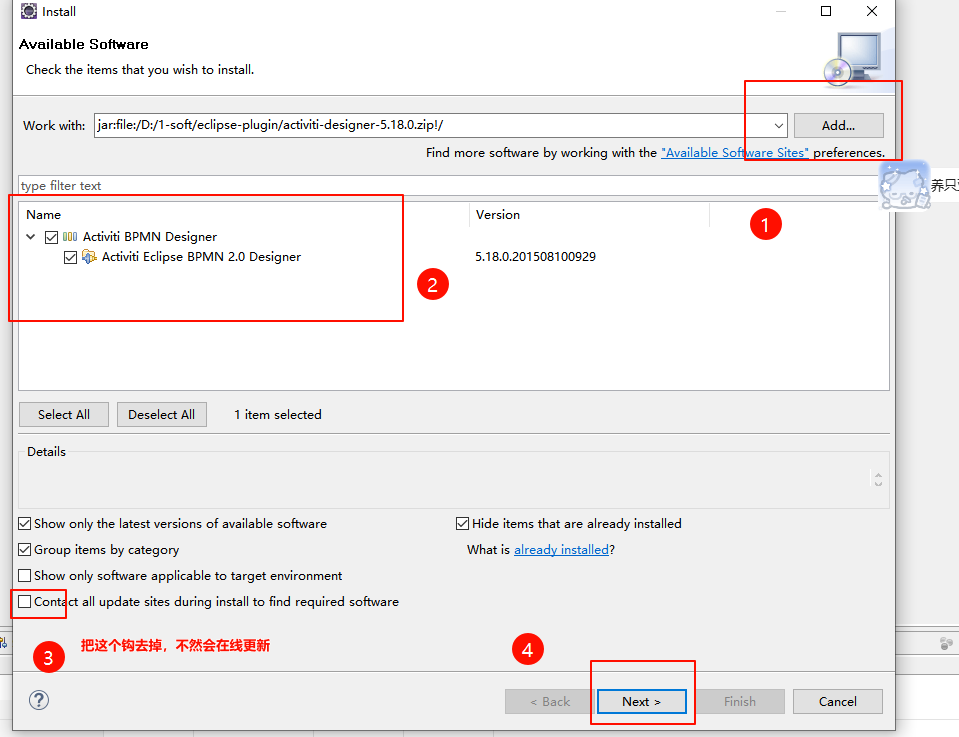Toggle Group items by category checkbox
959x737 pixels.
click(x=24, y=550)
